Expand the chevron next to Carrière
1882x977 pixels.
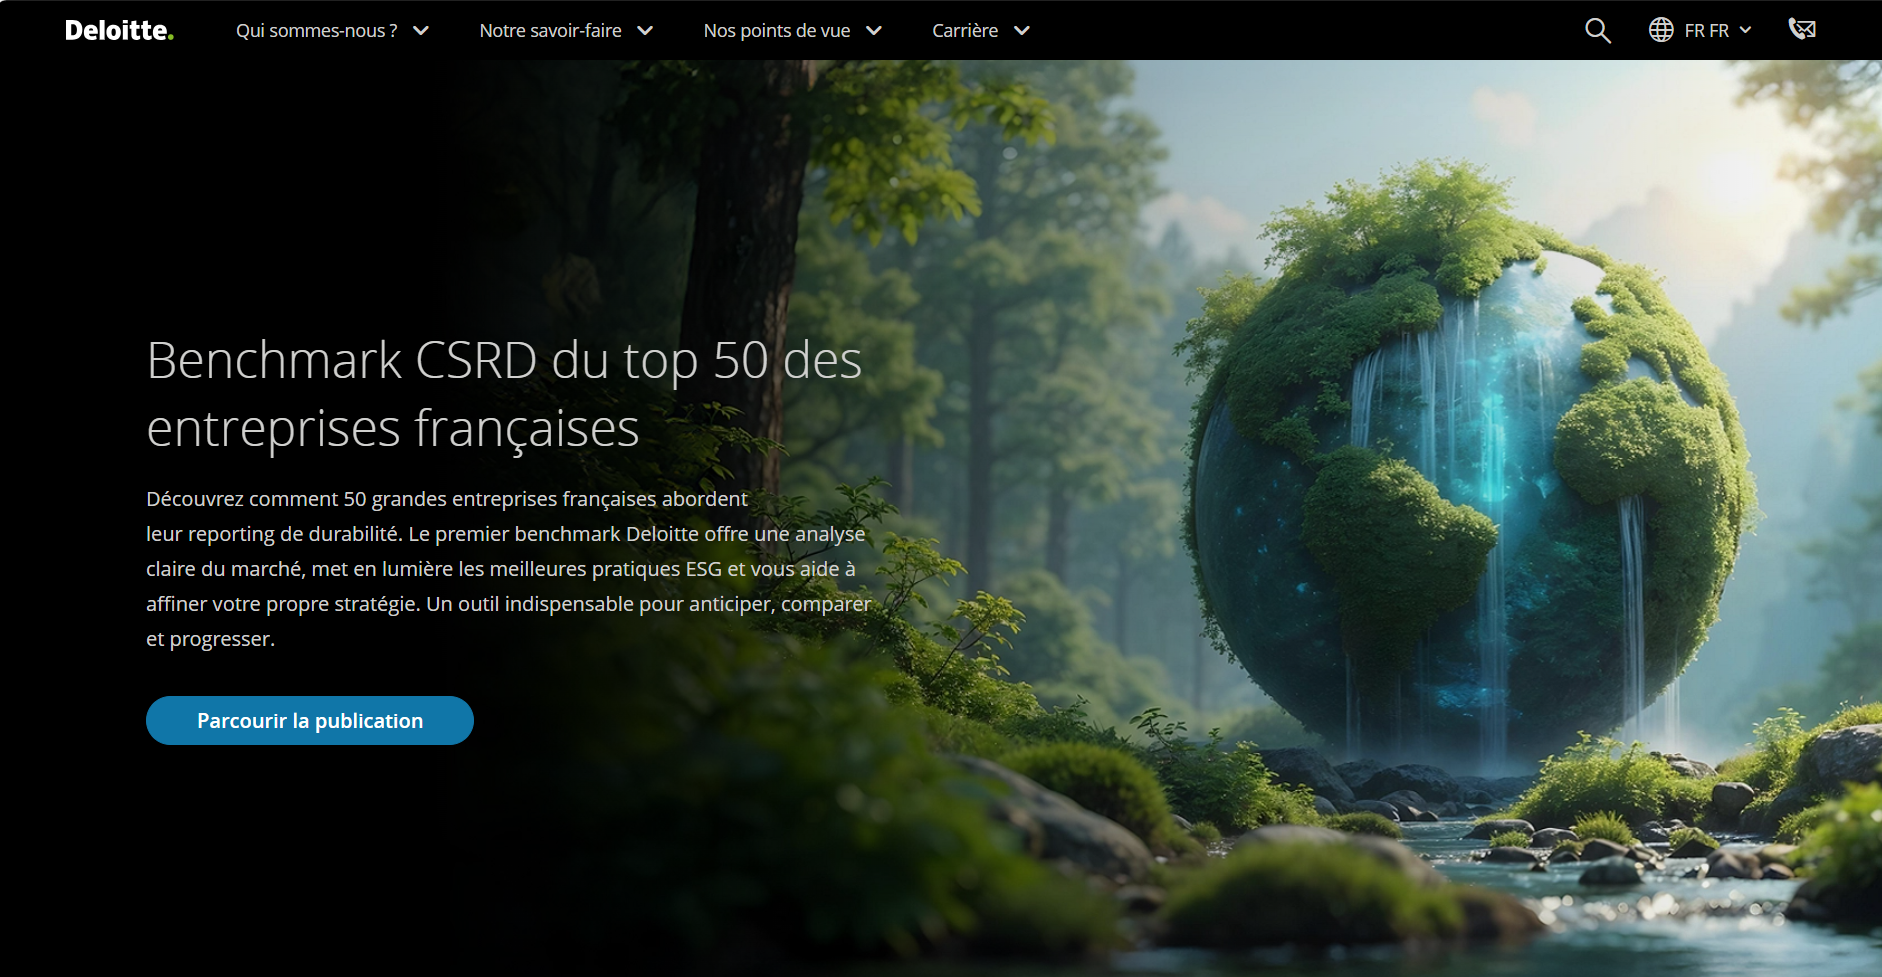click(x=1021, y=31)
